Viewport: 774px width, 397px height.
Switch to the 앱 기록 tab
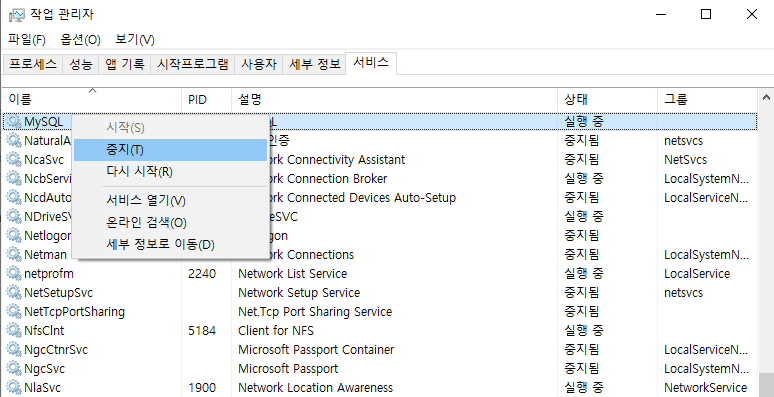point(125,64)
